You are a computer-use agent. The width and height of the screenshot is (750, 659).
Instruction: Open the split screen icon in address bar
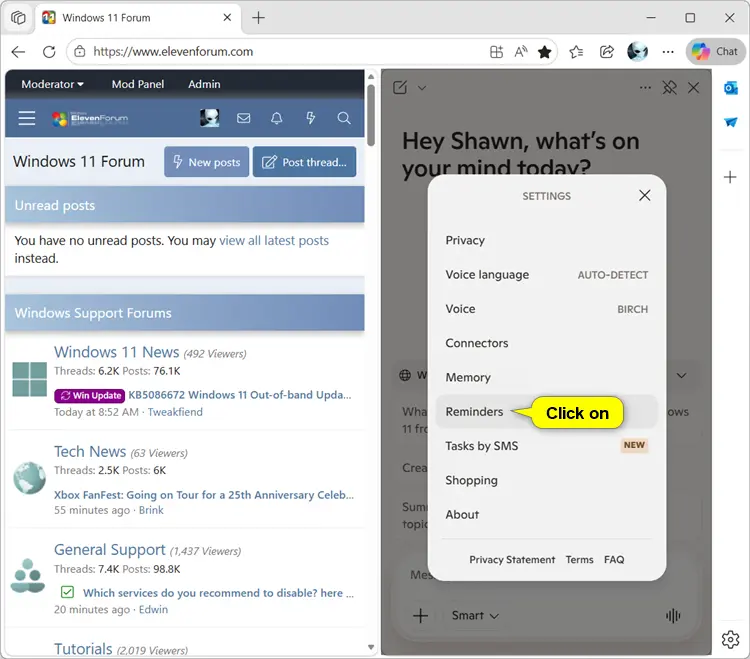click(x=496, y=52)
